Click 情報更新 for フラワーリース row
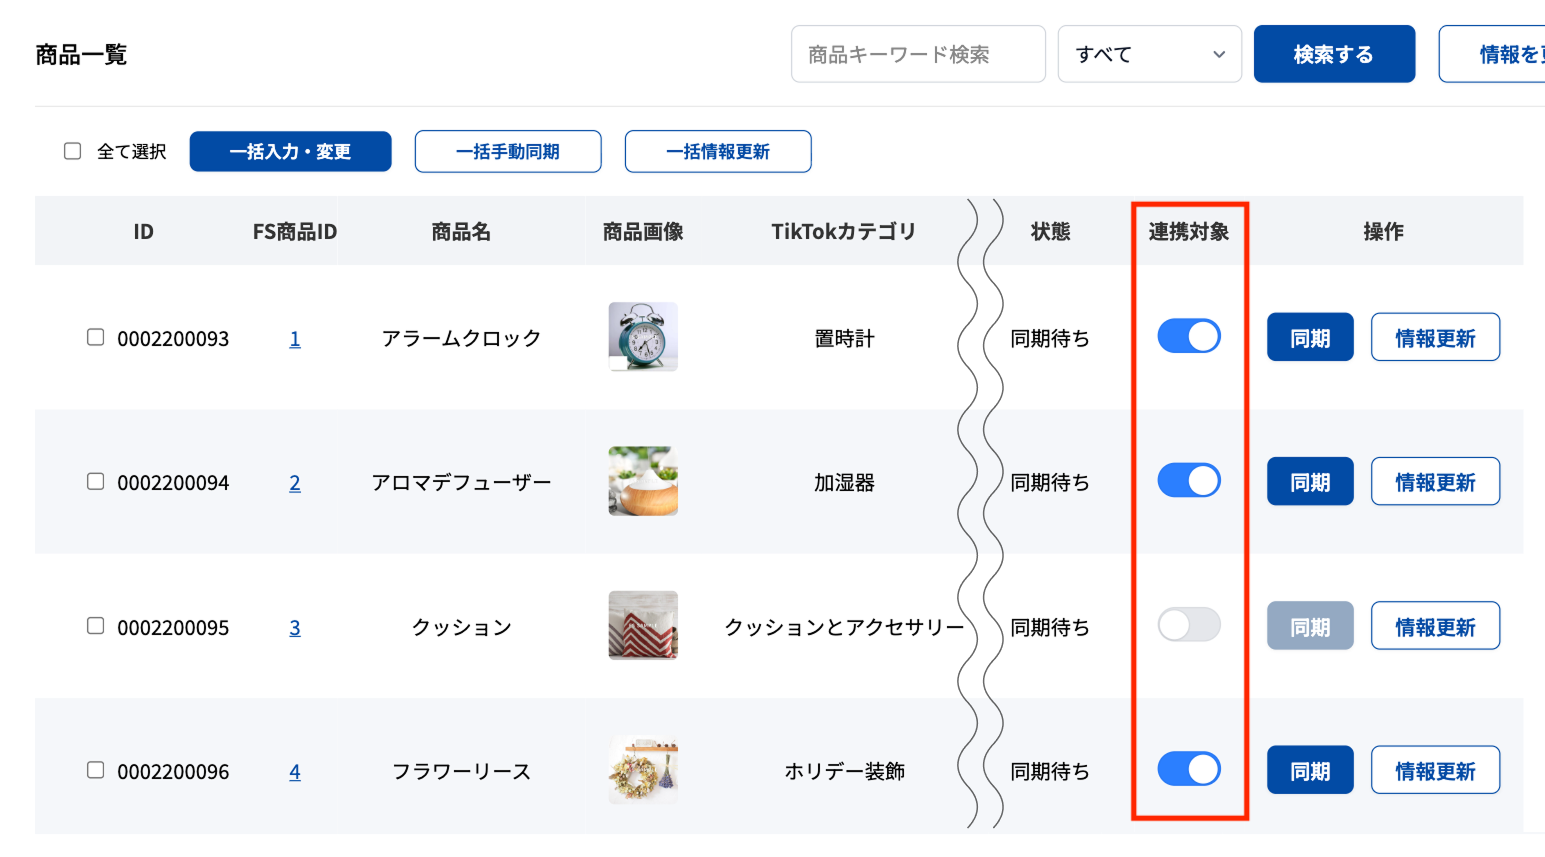The image size is (1545, 857). (x=1435, y=769)
